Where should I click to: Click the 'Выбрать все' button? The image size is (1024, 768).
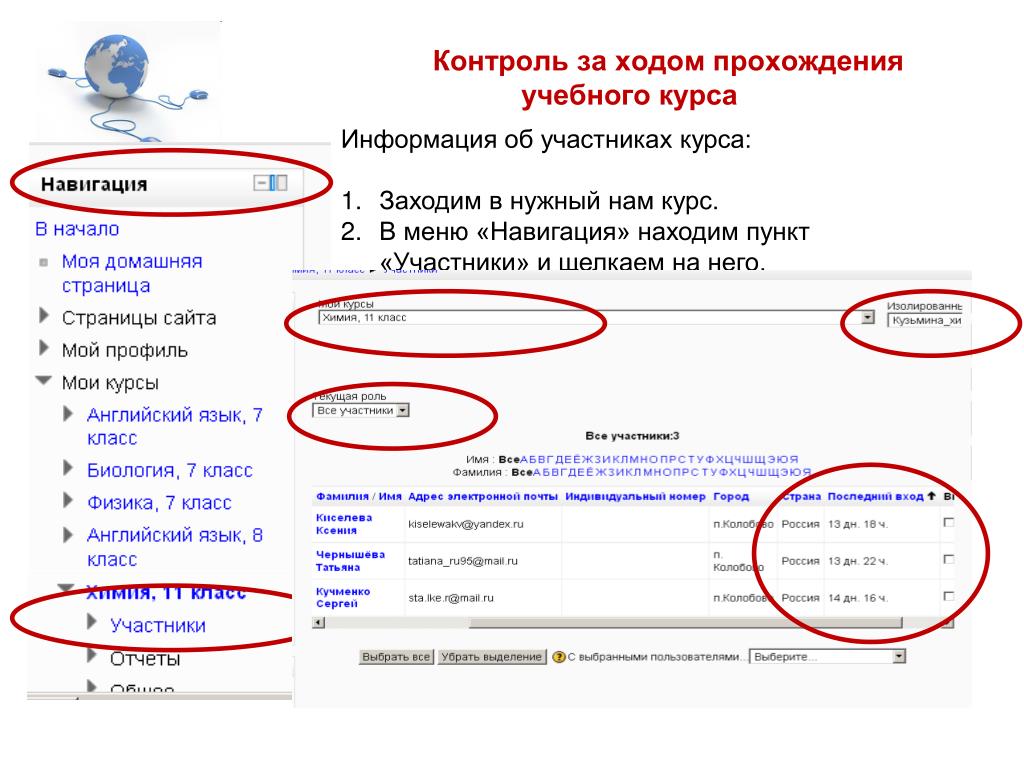click(396, 657)
